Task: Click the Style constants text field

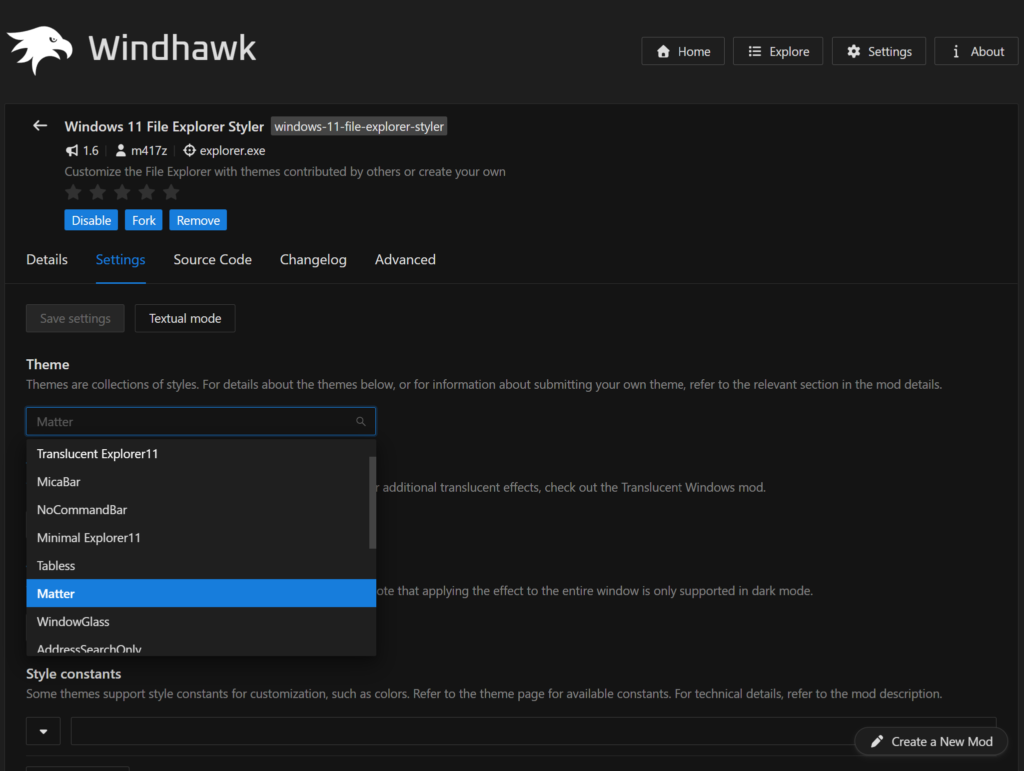Action: click(x=534, y=731)
